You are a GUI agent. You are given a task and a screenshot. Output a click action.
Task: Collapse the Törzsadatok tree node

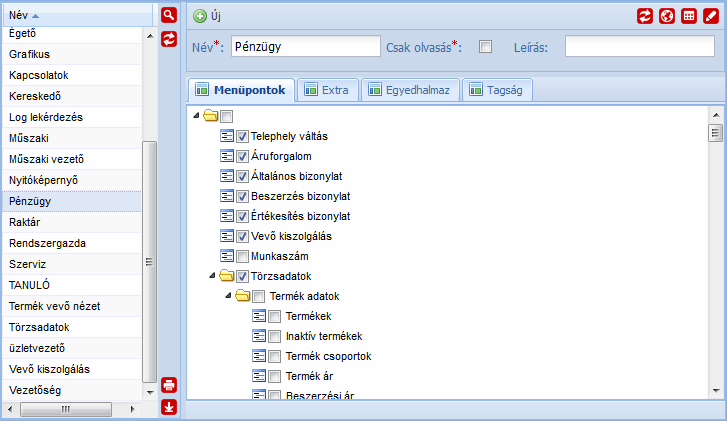[212, 275]
